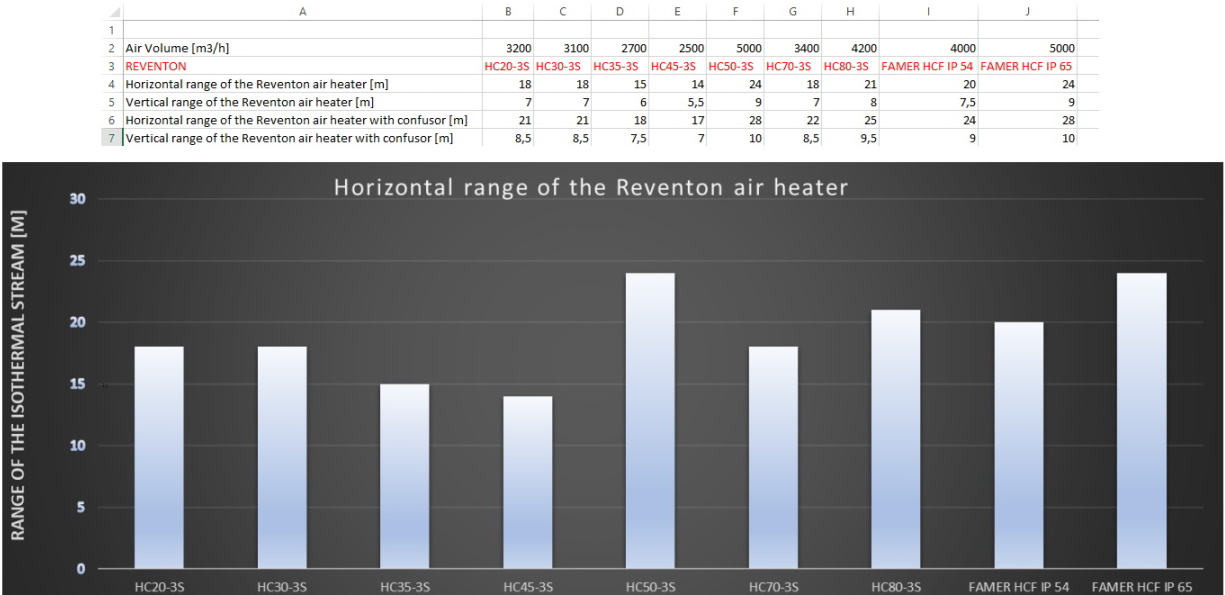Image resolution: width=1225 pixels, height=595 pixels.
Task: Select row header 3
Action: [113, 66]
